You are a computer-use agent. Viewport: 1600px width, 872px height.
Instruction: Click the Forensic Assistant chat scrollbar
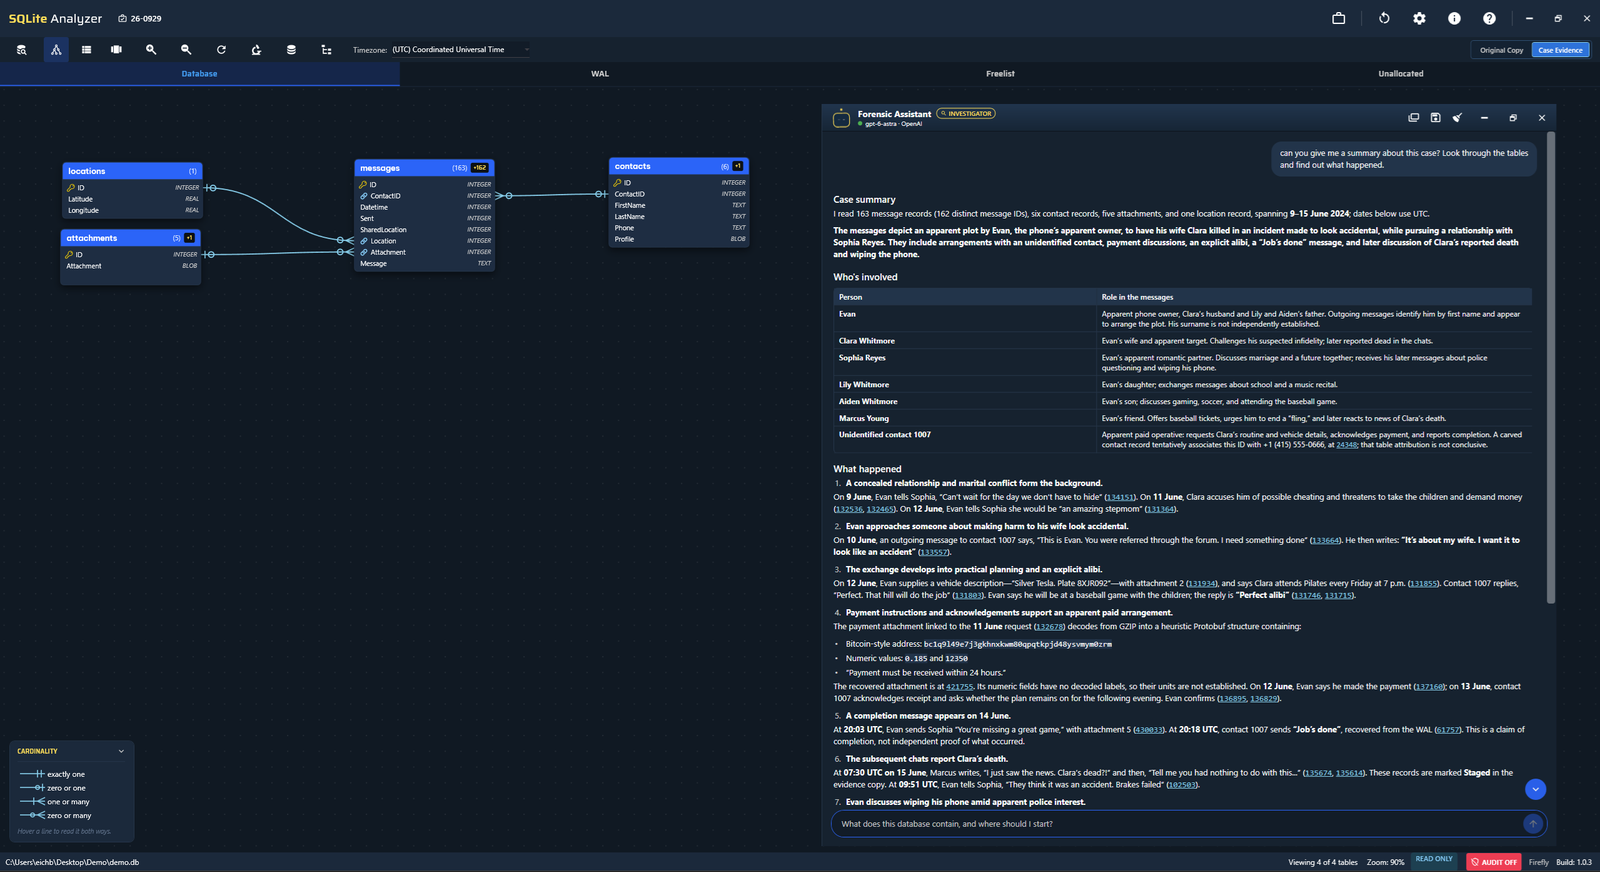tap(1551, 366)
